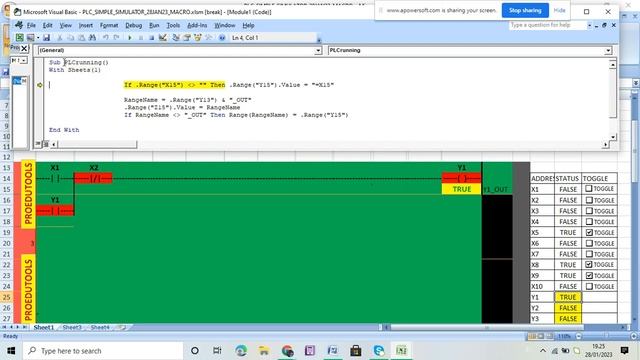This screenshot has width=640, height=360.
Task: Open Find with the binoculars icon
Action: pos(93,38)
